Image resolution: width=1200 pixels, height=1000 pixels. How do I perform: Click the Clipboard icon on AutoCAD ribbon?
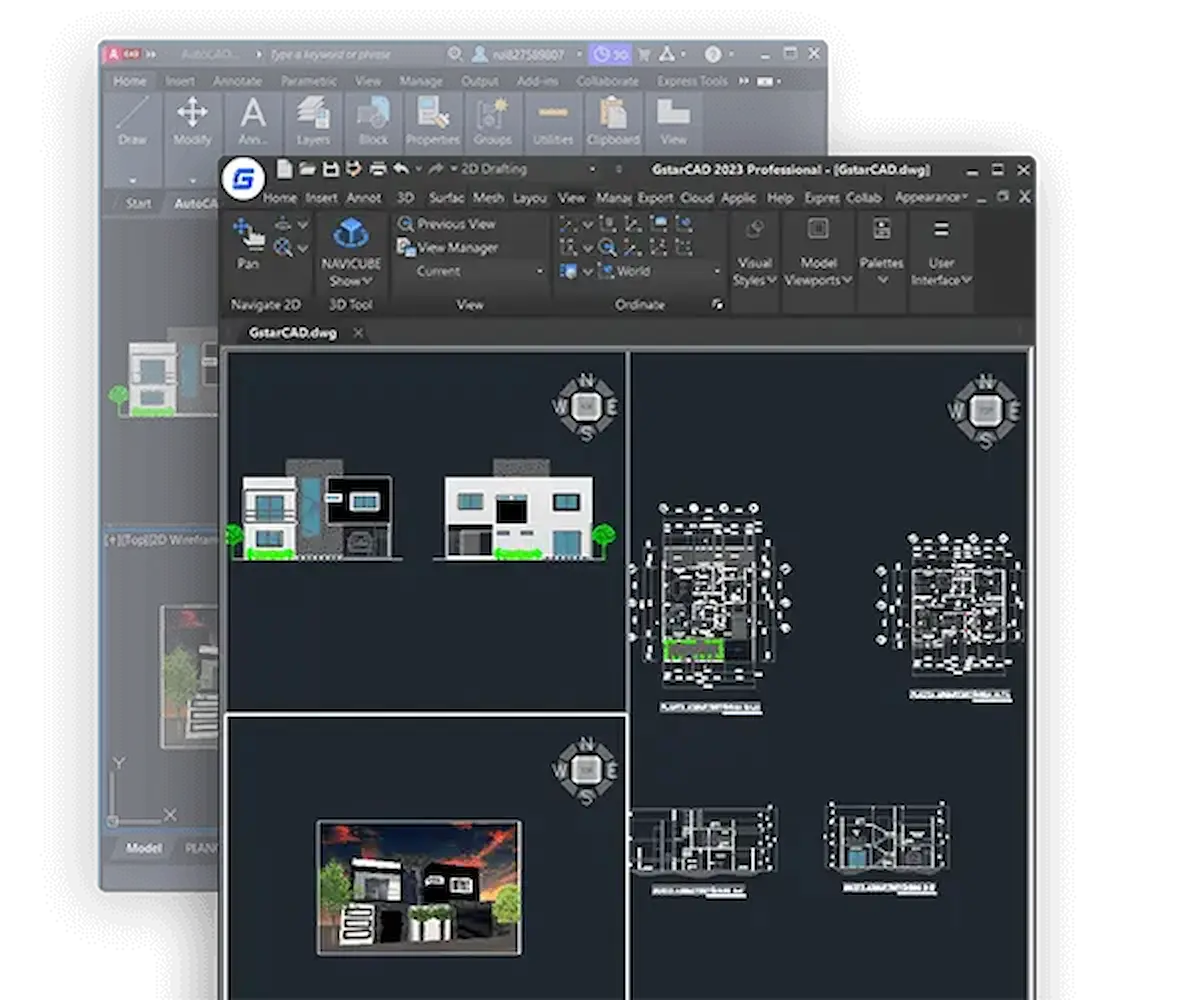click(613, 118)
